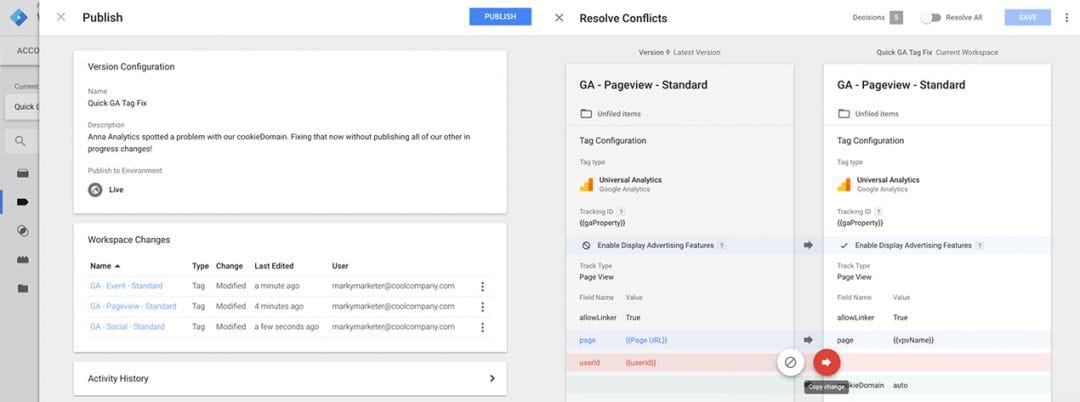
Task: Click {{userId}} value in Latest Version
Action: pos(641,363)
